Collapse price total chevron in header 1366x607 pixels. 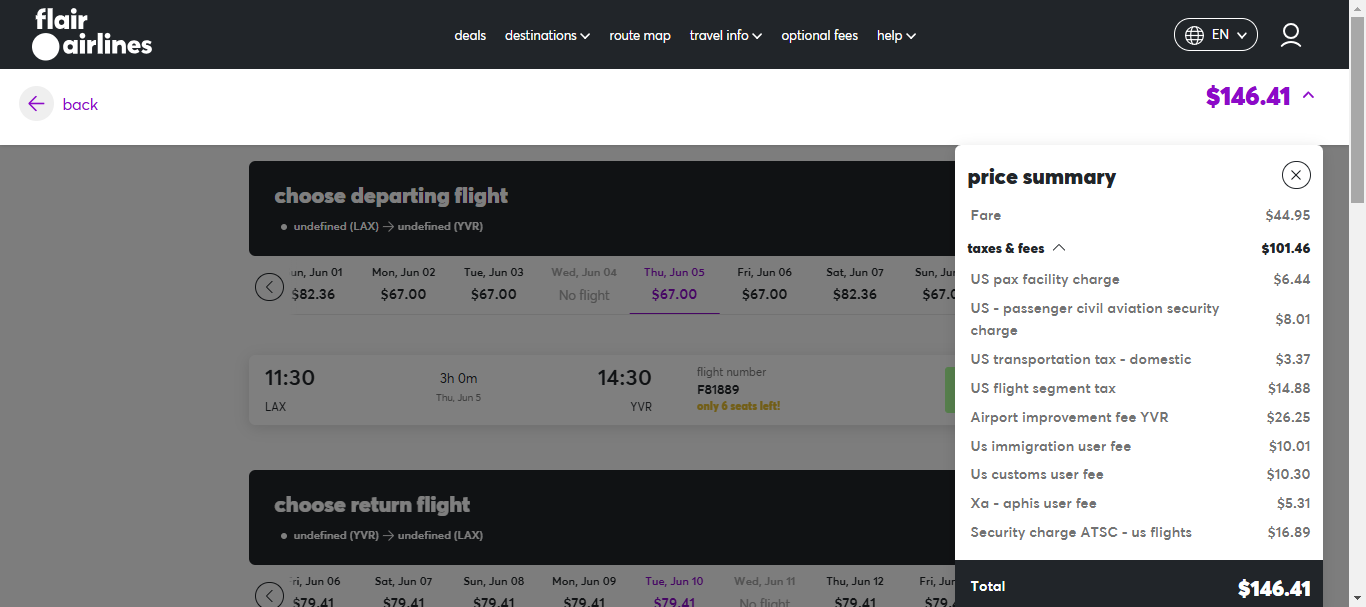[1308, 96]
